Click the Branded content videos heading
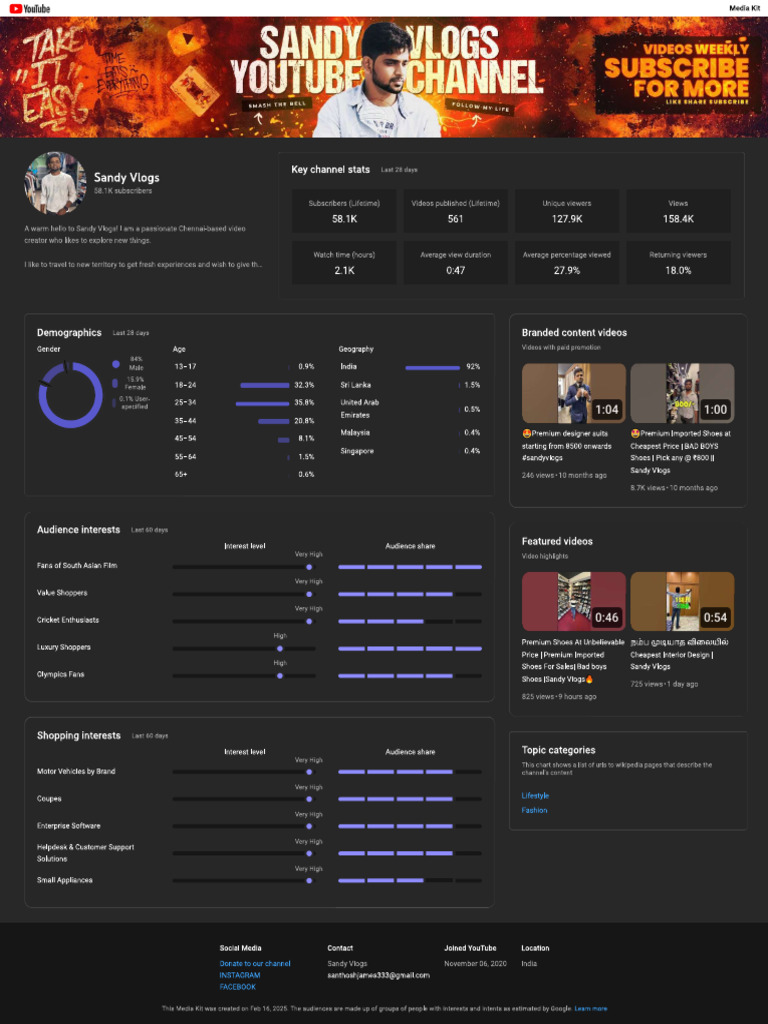The image size is (768, 1024). click(x=574, y=332)
